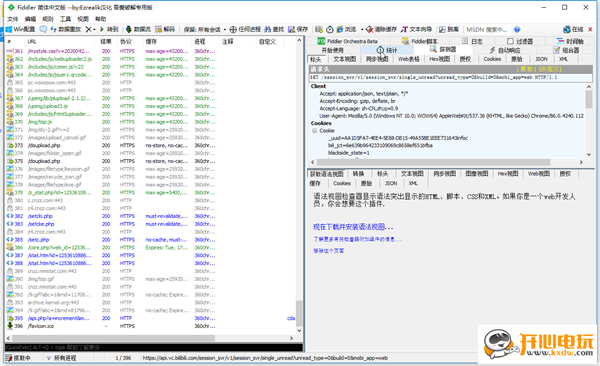Image resolution: width=600 pixels, height=366 pixels.
Task: Click the timer clock icon in toolbar
Action: click(330, 29)
